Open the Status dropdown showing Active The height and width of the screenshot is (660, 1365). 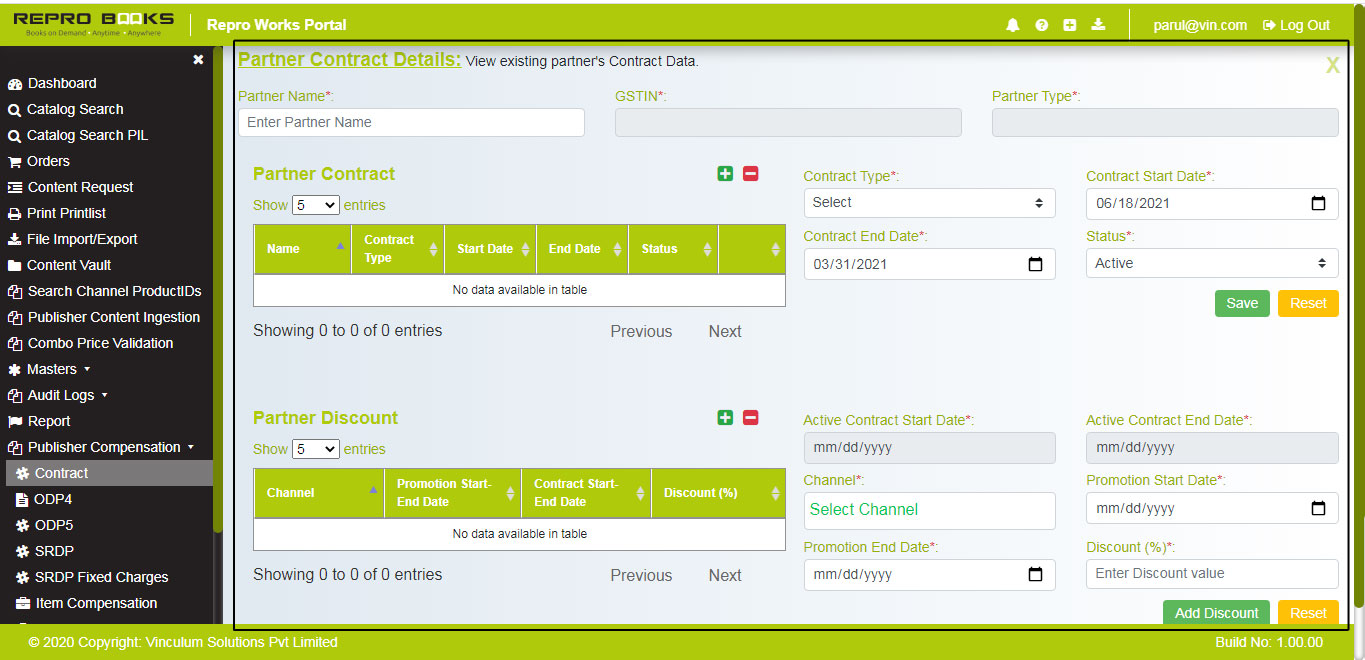[1211, 263]
